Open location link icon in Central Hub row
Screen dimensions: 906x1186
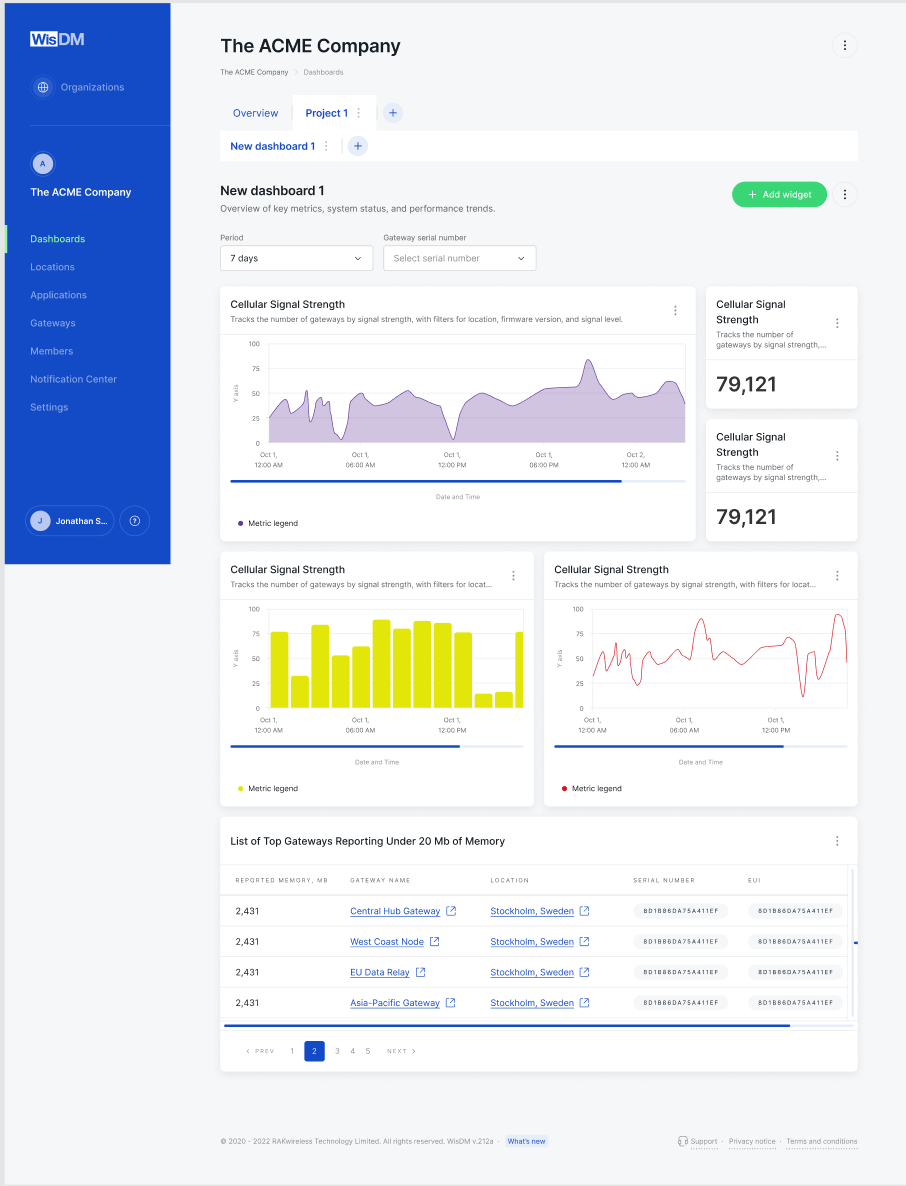click(x=585, y=911)
